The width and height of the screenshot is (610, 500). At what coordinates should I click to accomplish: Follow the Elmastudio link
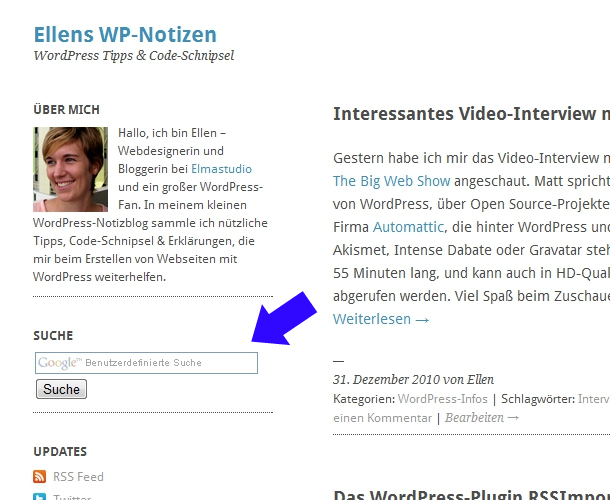pyautogui.click(x=221, y=169)
